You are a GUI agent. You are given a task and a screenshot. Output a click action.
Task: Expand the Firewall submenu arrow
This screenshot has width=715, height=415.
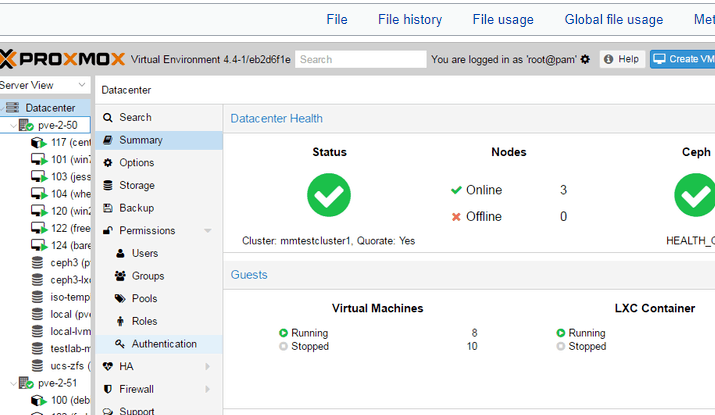click(x=207, y=389)
